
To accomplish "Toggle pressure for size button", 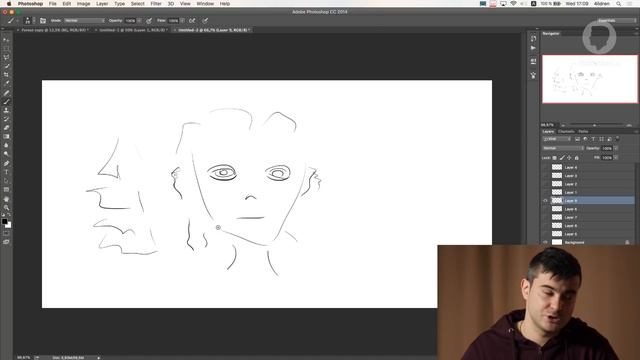I will [205, 20].
